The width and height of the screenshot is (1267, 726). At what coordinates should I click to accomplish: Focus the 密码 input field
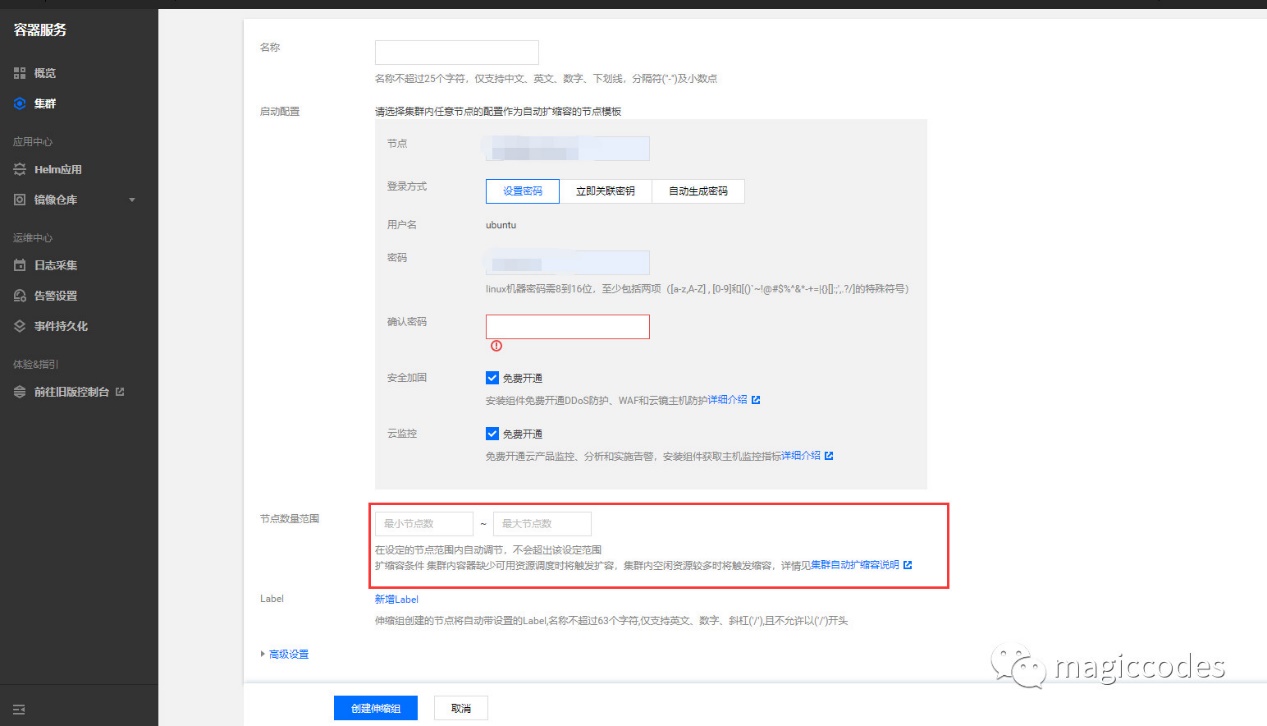click(x=568, y=263)
